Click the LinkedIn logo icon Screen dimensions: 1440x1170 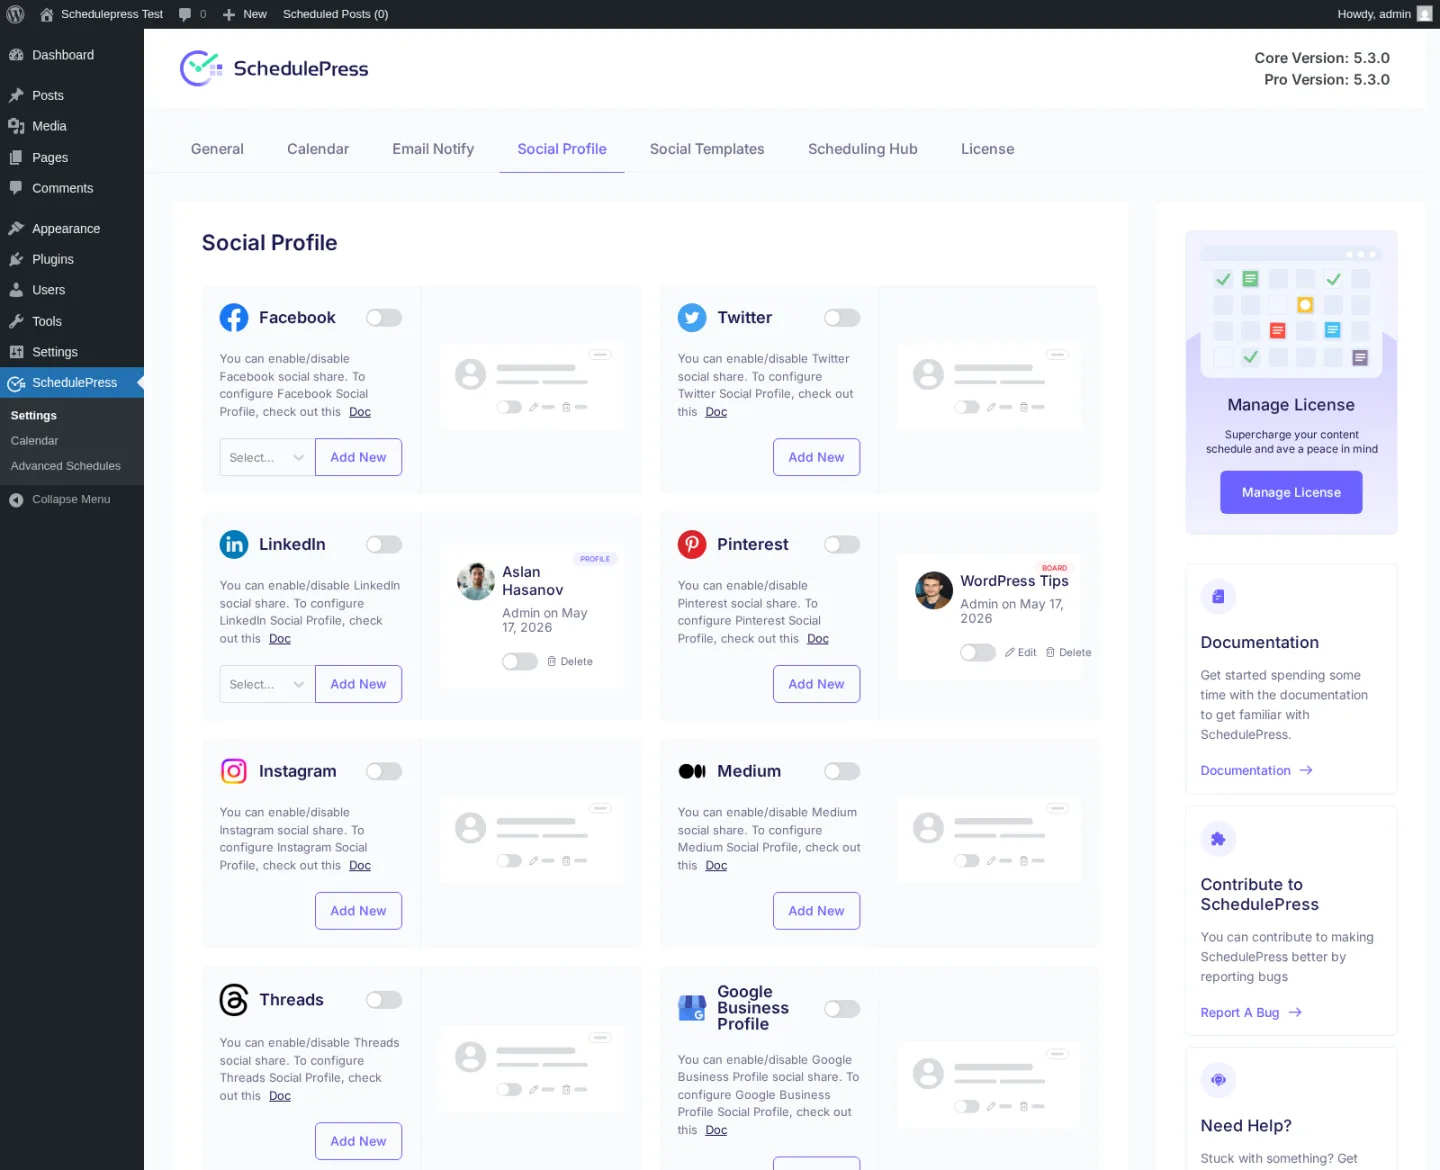tap(234, 545)
